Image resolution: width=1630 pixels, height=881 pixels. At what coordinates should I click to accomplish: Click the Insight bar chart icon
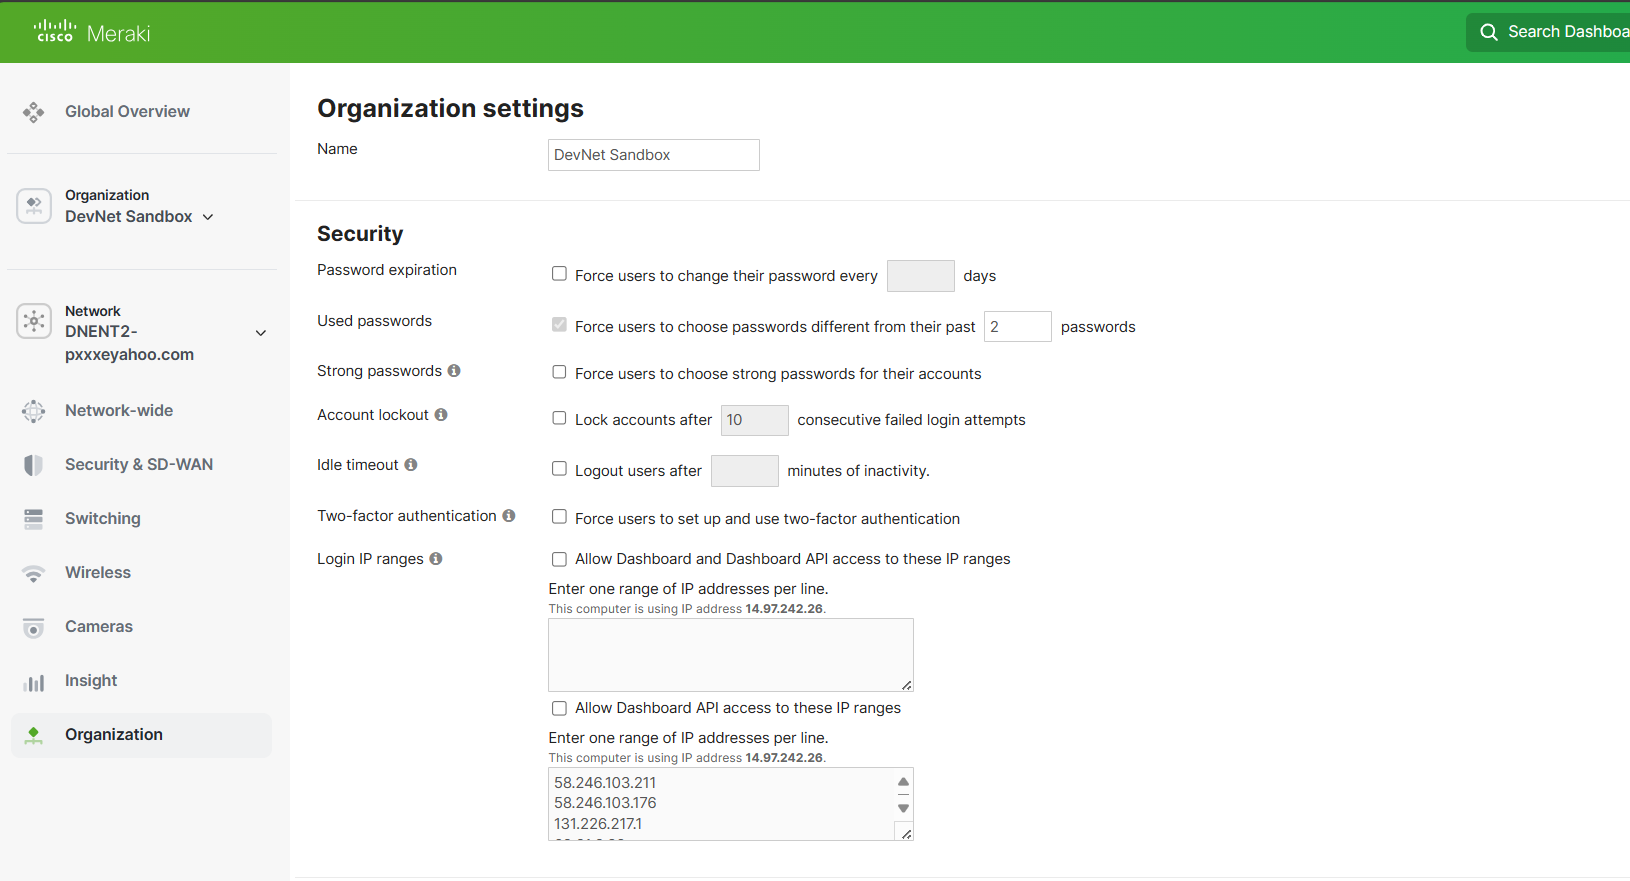pyautogui.click(x=33, y=682)
